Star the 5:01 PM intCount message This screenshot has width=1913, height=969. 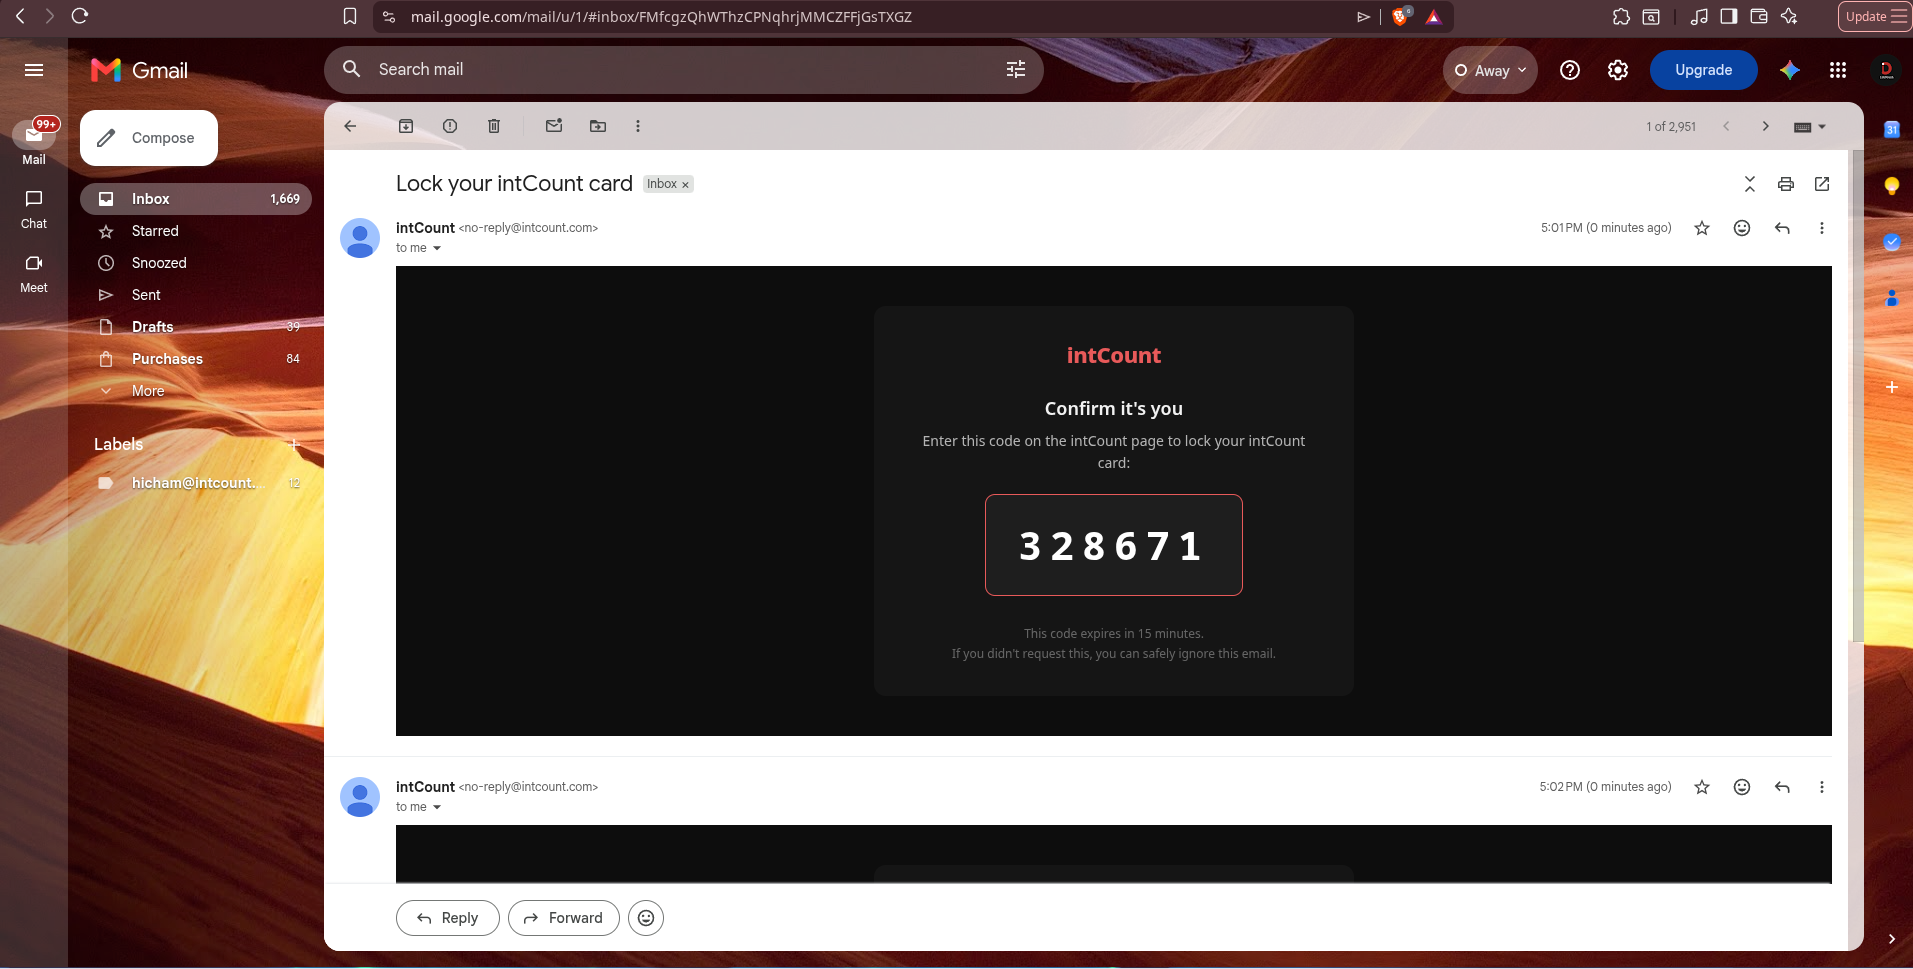[x=1702, y=228]
